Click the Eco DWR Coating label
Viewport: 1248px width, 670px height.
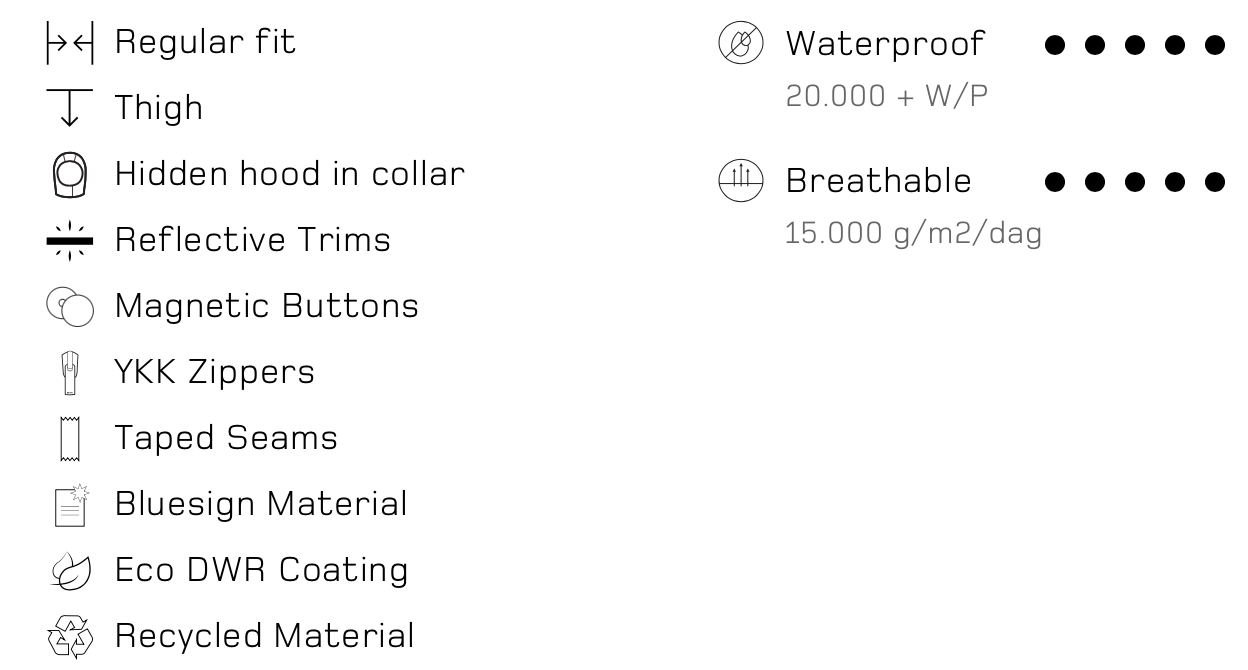(262, 570)
